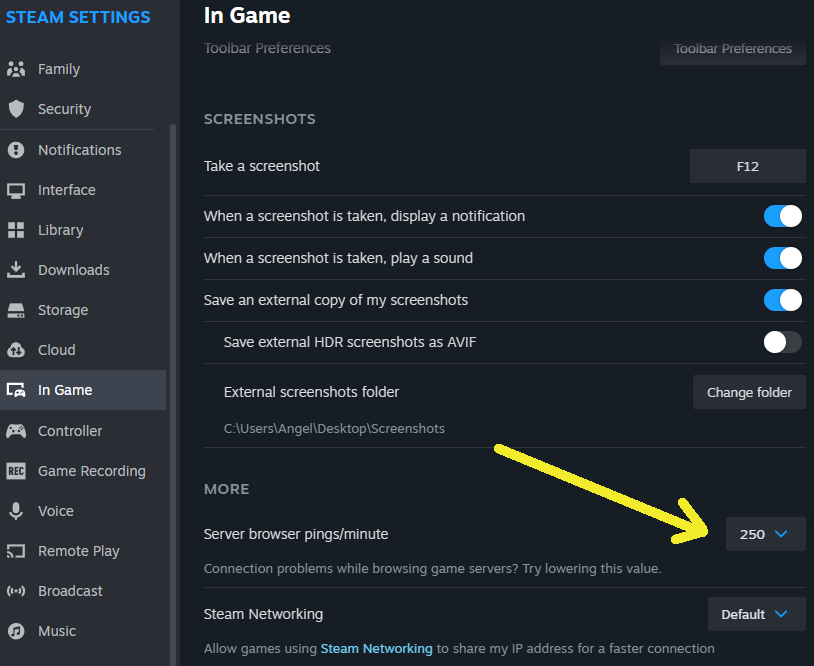The height and width of the screenshot is (666, 814).
Task: Click the Library grid icon
Action: (x=16, y=230)
